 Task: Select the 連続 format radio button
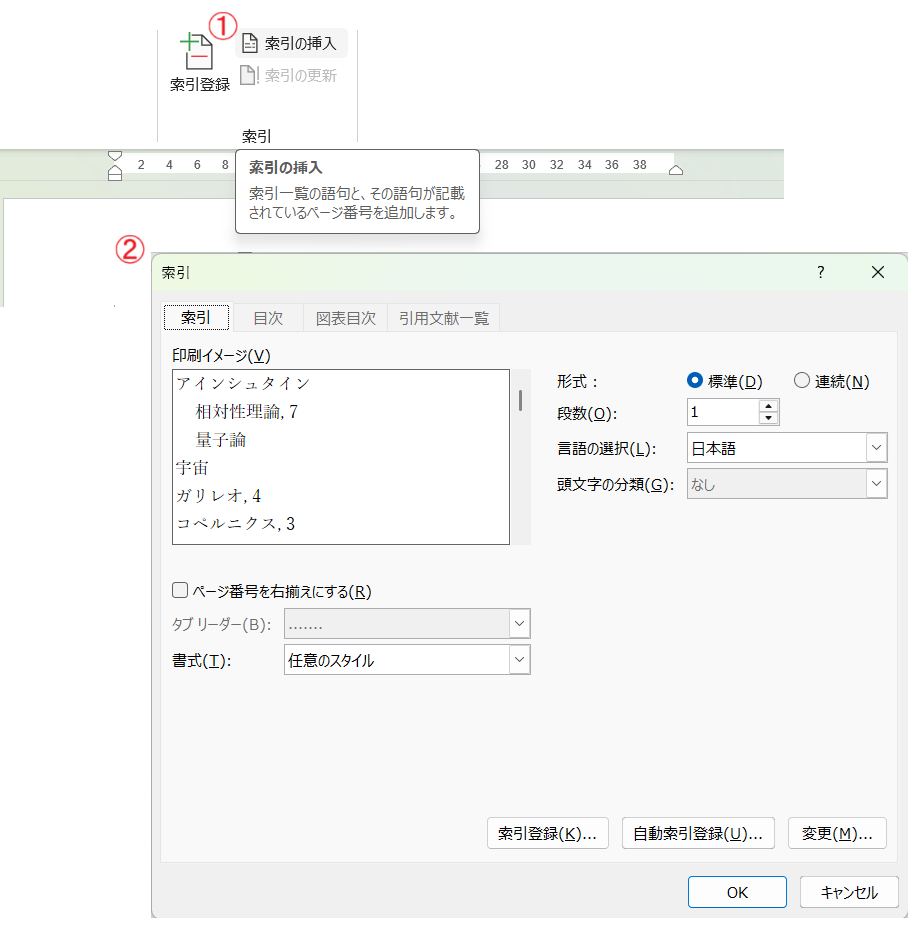801,381
